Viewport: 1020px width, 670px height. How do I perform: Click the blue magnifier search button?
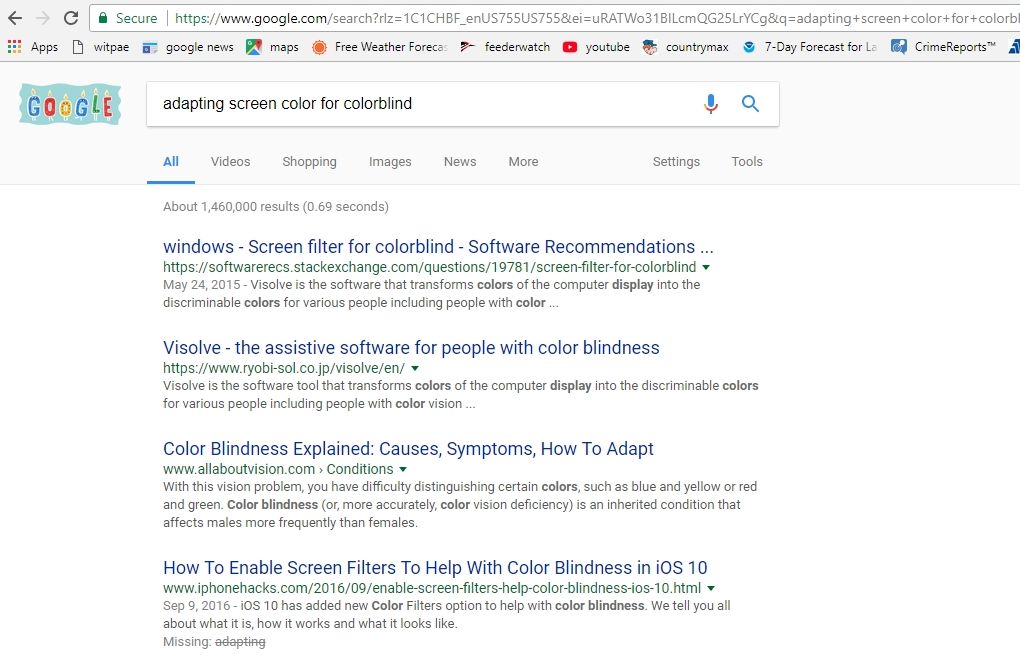click(x=750, y=103)
